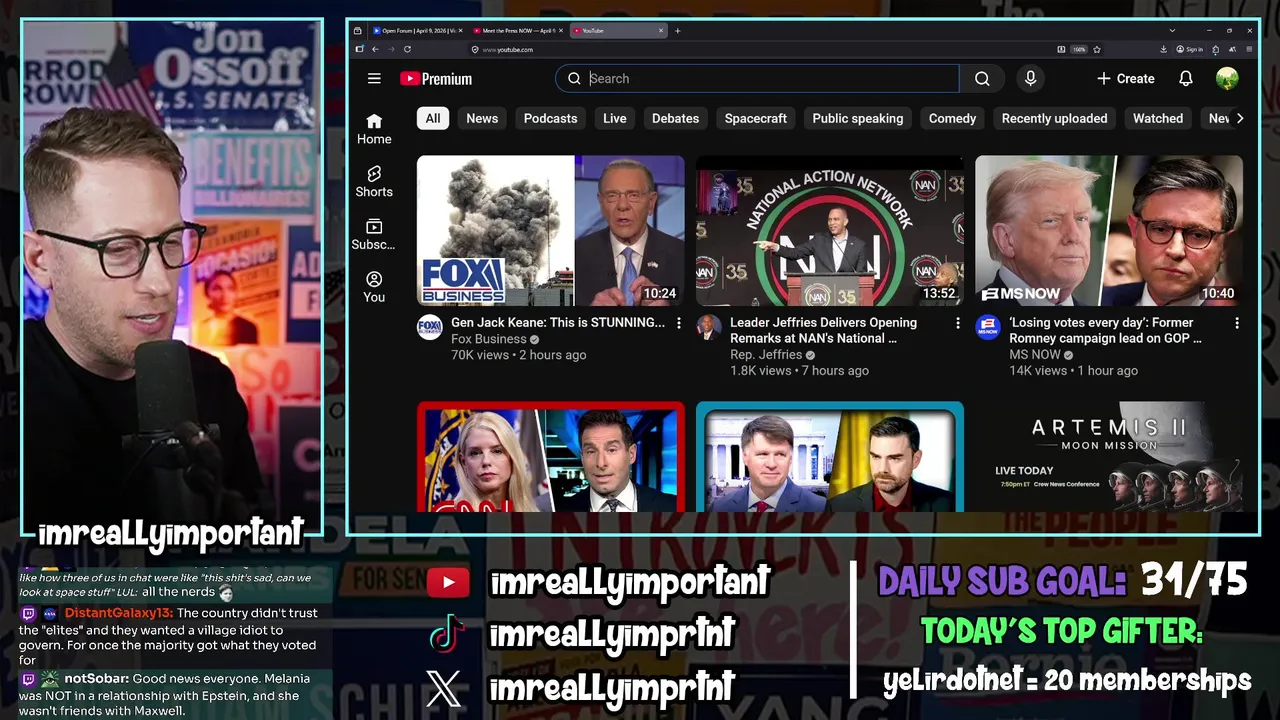Open more options for Gen Jack Keane video
The image size is (1280, 720).
point(679,323)
